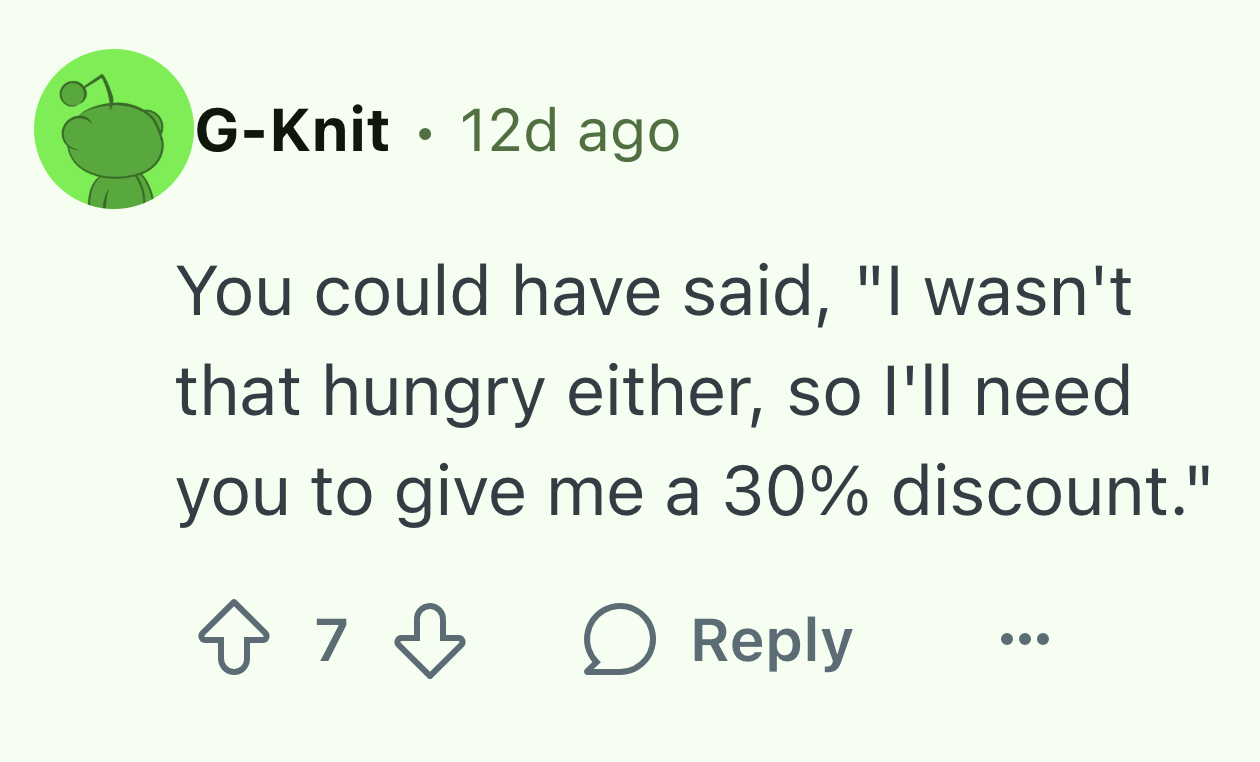Open G-Knit's green Snoo avatar
This screenshot has width=1260, height=762.
[x=113, y=129]
